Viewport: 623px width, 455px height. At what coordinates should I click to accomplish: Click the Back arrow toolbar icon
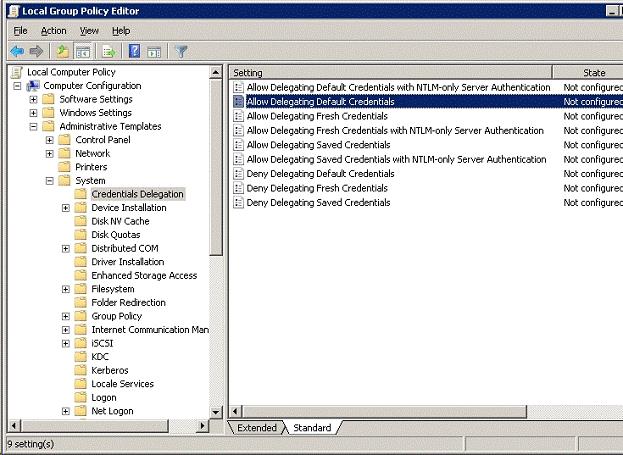[17, 51]
